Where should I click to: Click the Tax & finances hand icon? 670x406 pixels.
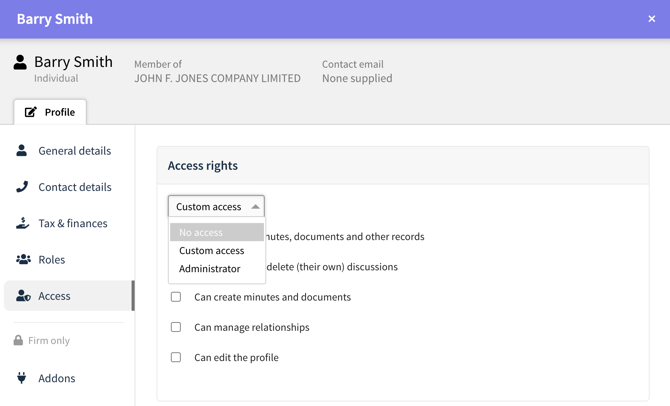[22, 223]
